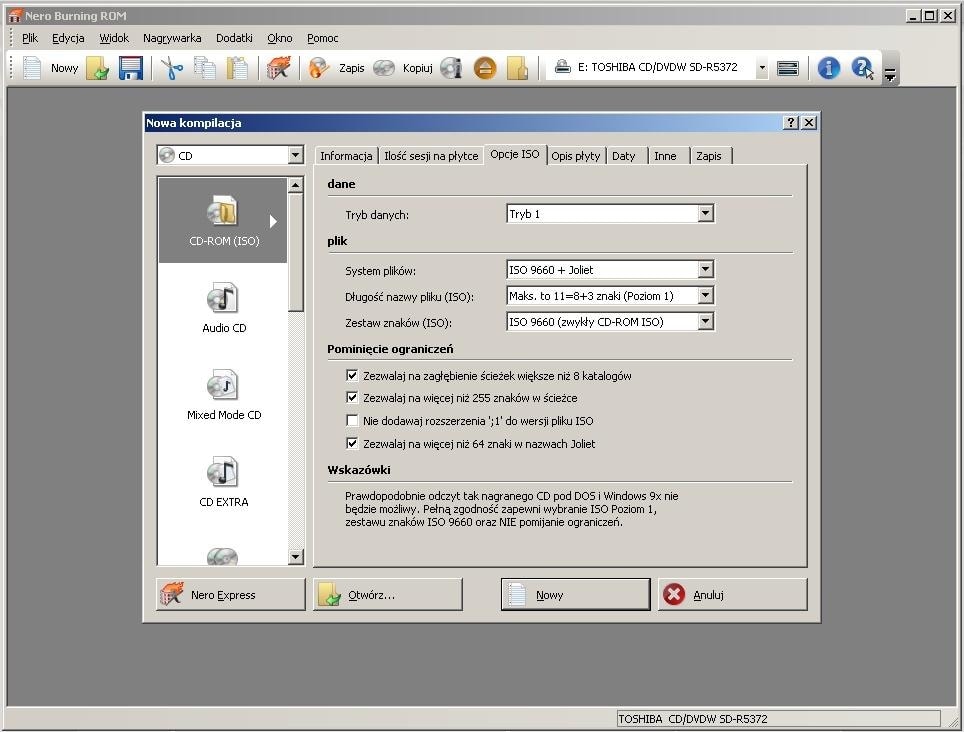Click the compilation list scrollbar down arrow

coord(295,557)
